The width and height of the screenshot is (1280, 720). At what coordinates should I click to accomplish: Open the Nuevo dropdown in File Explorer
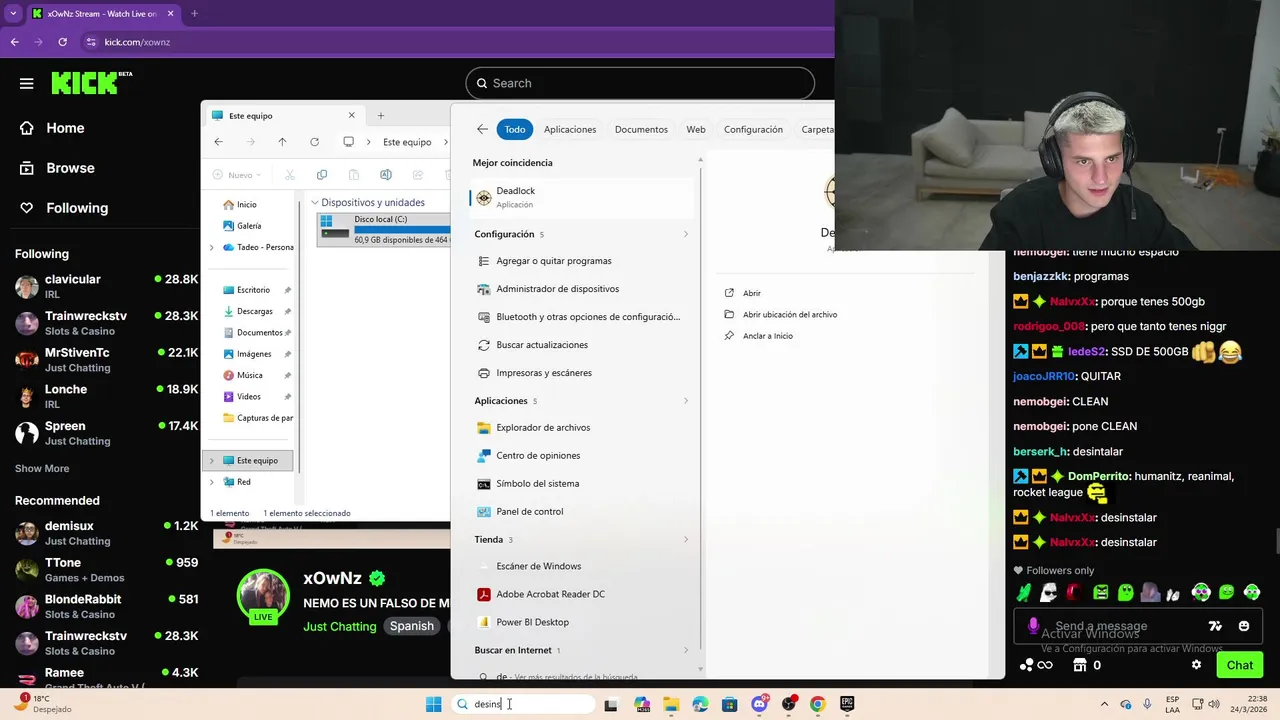click(237, 175)
